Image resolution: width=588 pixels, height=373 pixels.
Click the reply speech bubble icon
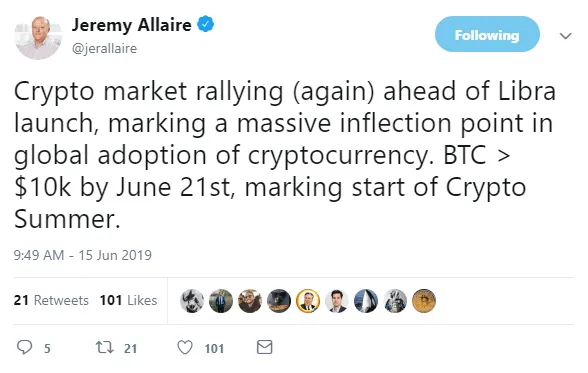tap(25, 347)
